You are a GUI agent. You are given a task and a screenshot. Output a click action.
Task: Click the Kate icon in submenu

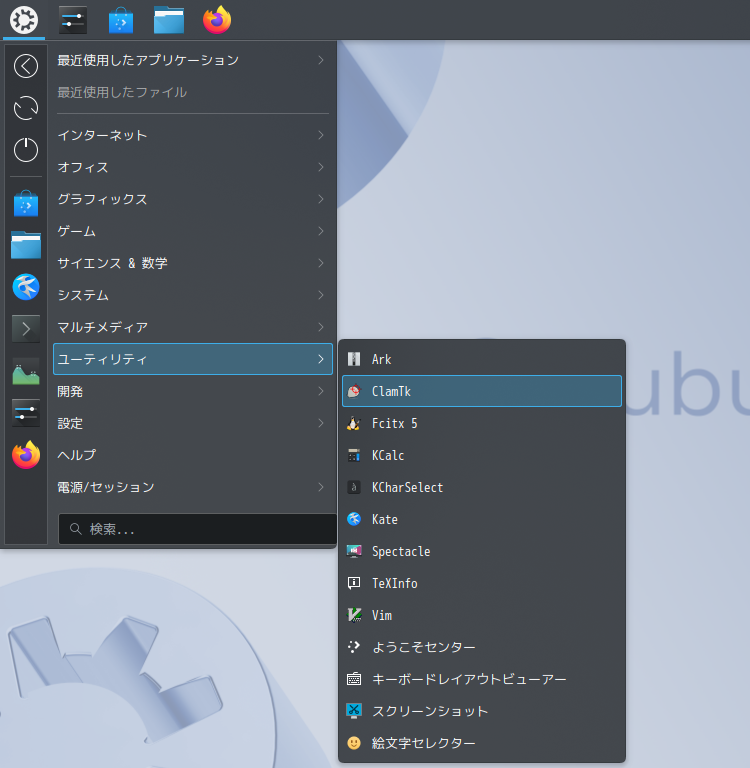[354, 519]
